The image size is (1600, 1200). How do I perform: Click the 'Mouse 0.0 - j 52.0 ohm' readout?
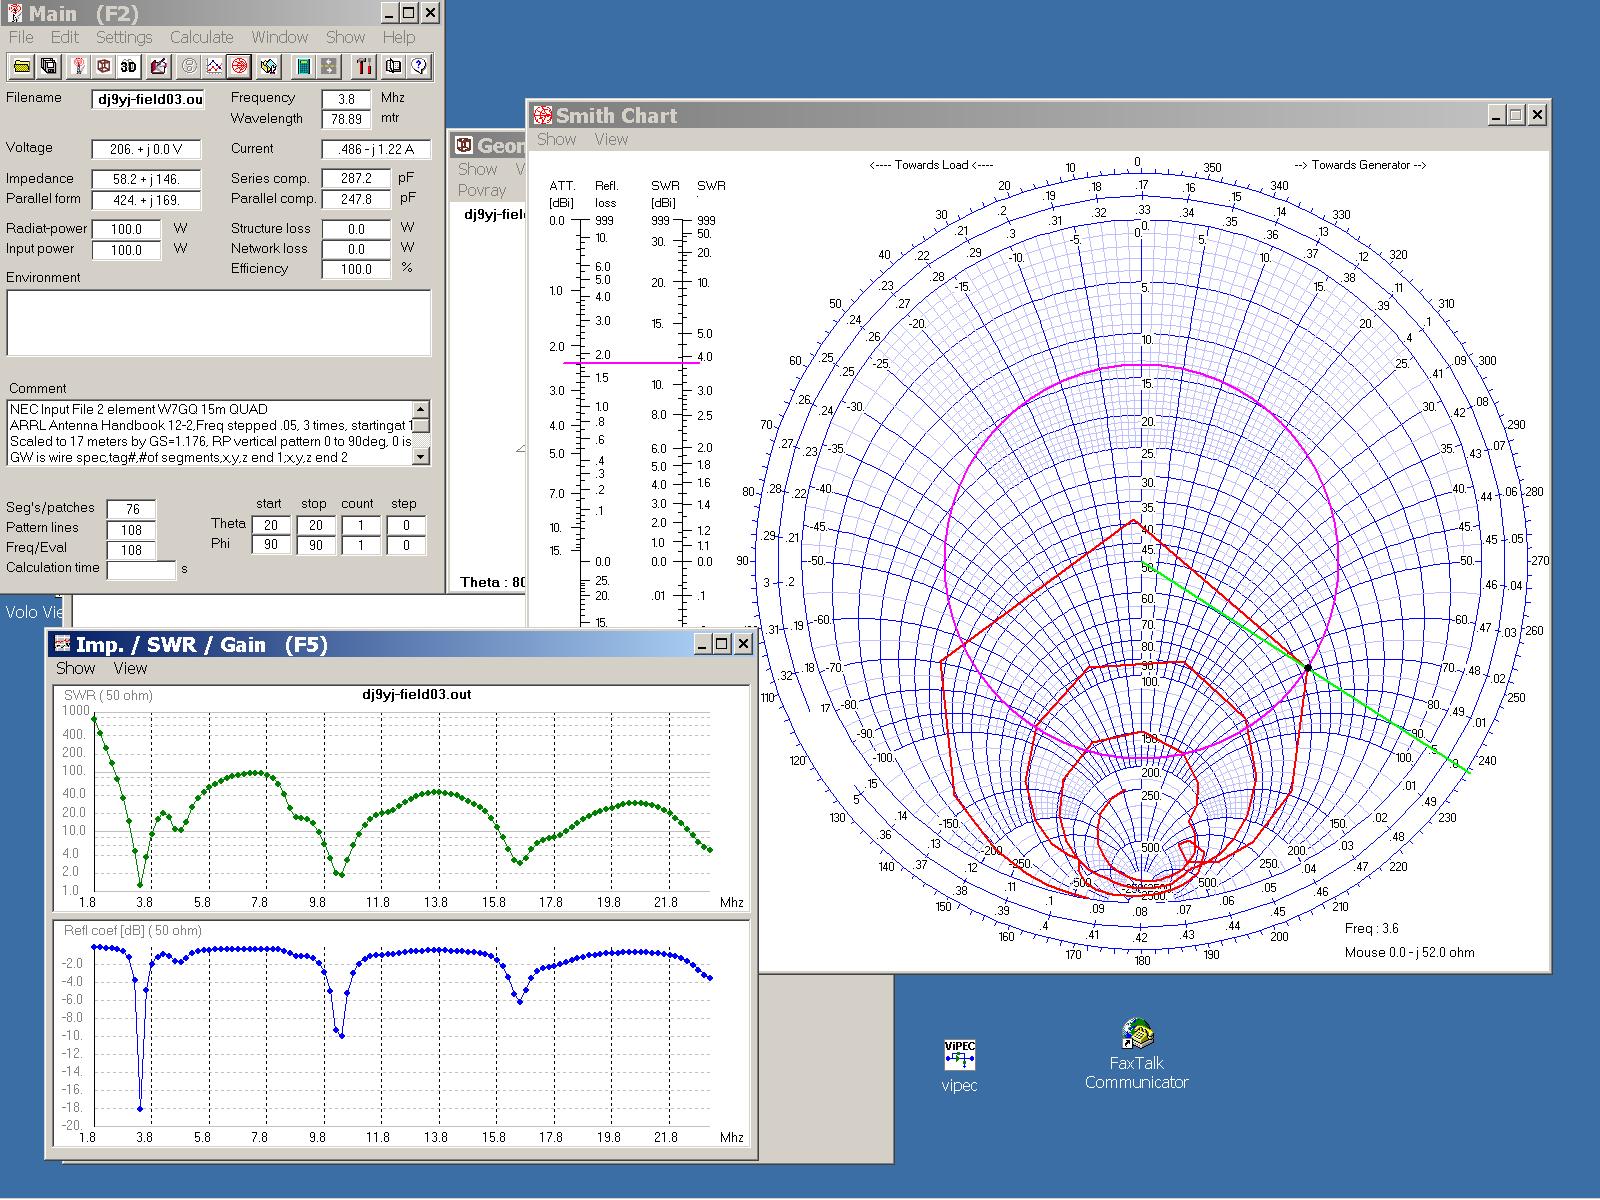[1409, 952]
